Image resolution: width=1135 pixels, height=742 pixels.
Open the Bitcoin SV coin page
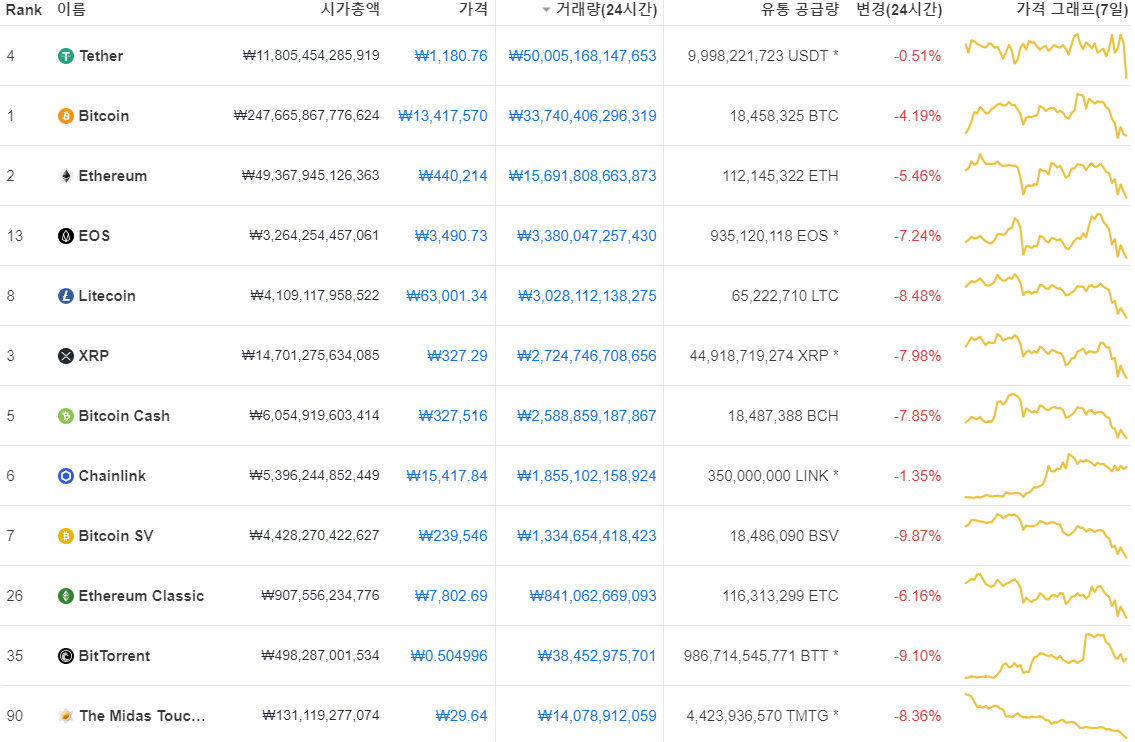(116, 536)
